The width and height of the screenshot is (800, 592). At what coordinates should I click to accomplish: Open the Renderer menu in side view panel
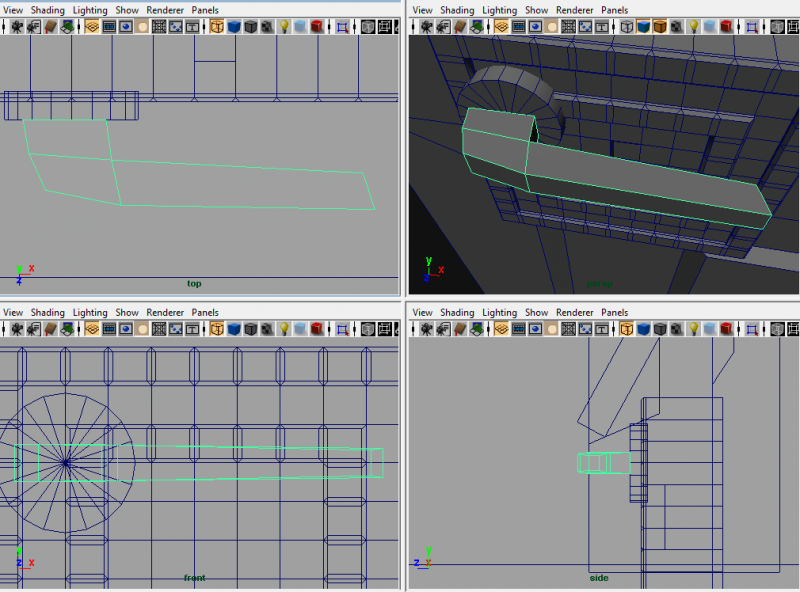(x=575, y=312)
